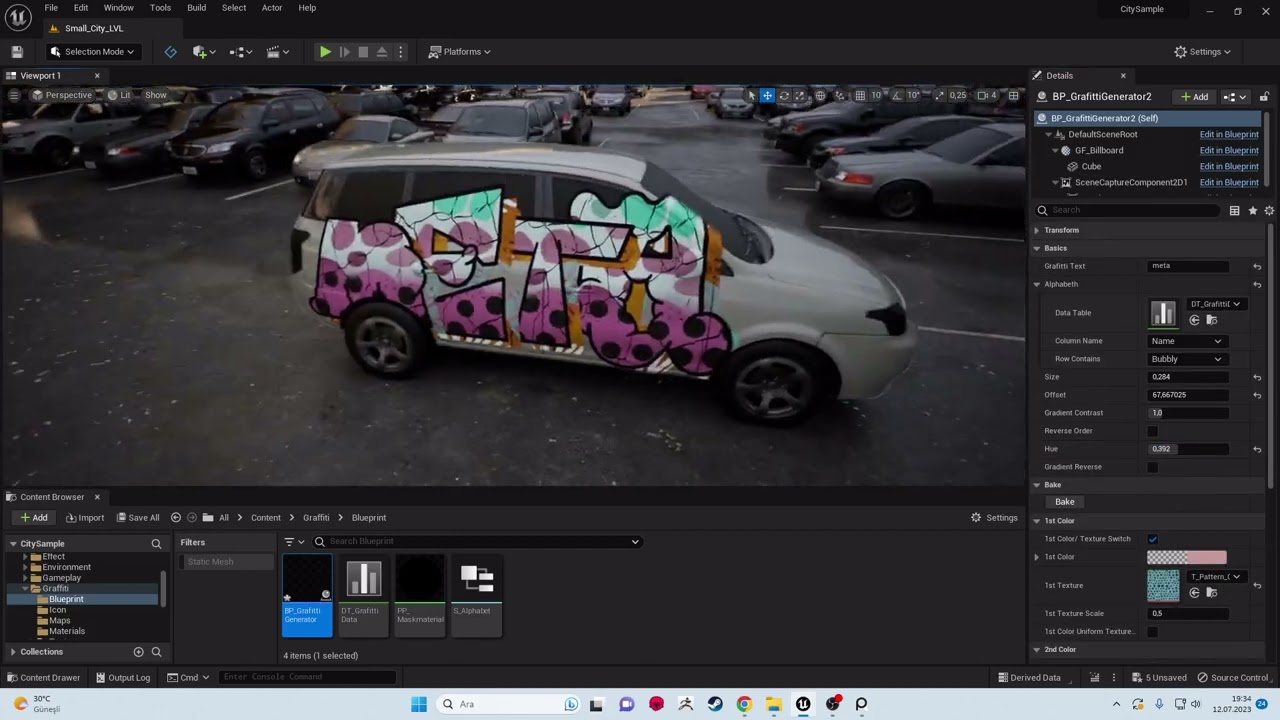The width and height of the screenshot is (1280, 720).
Task: Open the Tools menu
Action: pos(160,8)
